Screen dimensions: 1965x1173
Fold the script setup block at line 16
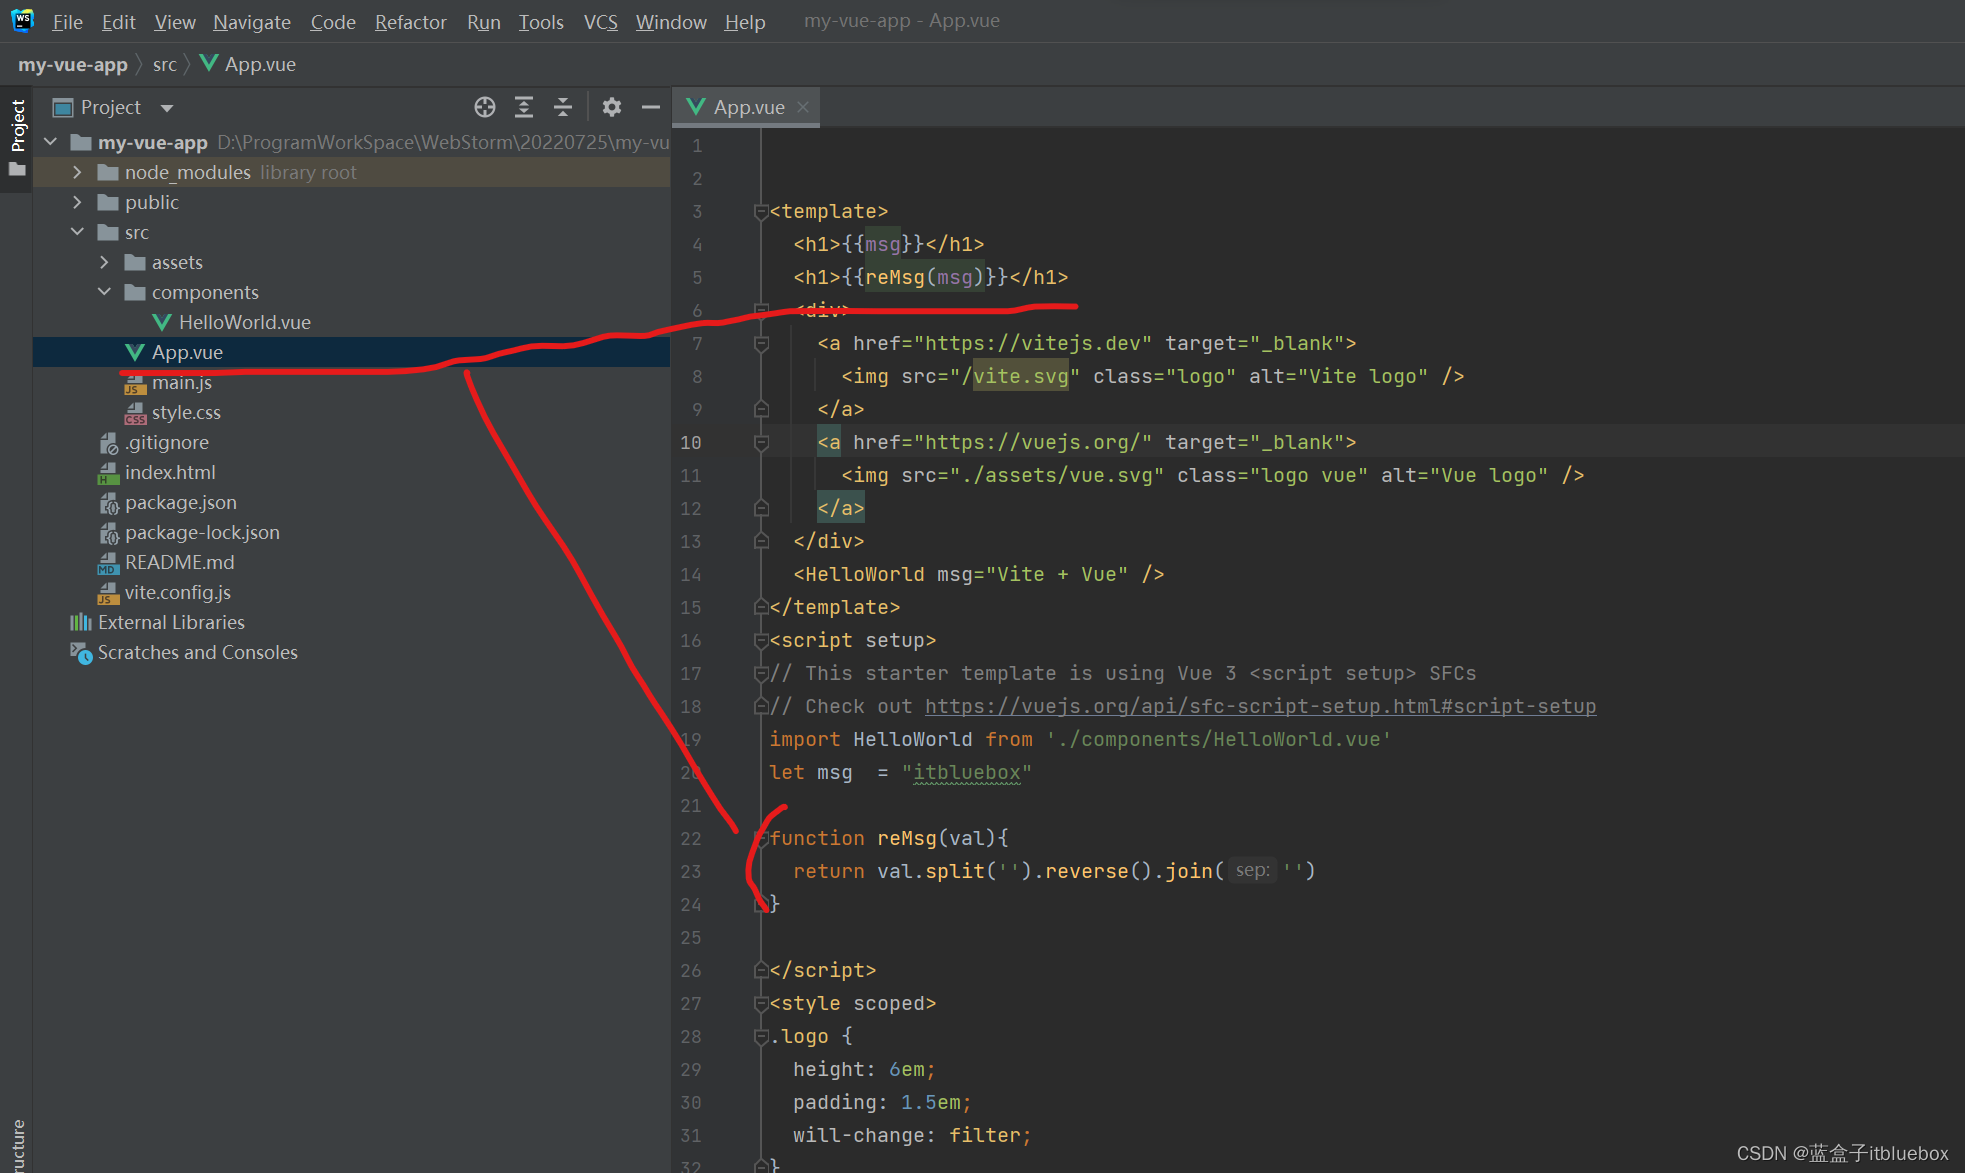click(x=761, y=640)
